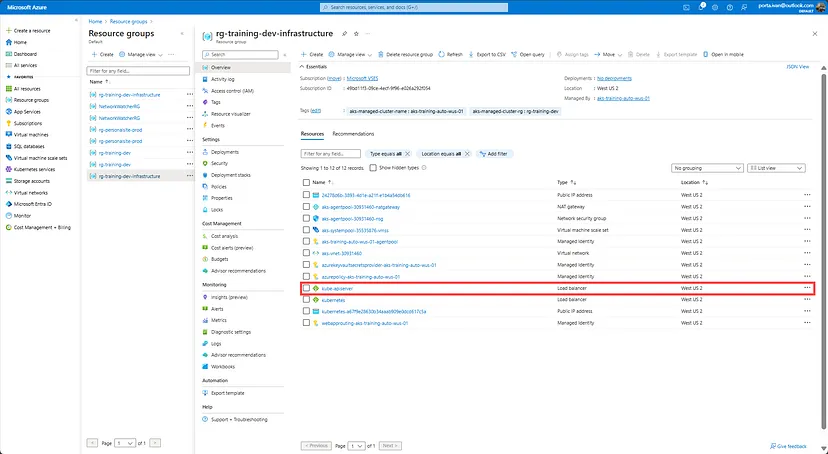This screenshot has width=828, height=454.
Task: Open the kube-apiserver resource link
Action: point(337,288)
